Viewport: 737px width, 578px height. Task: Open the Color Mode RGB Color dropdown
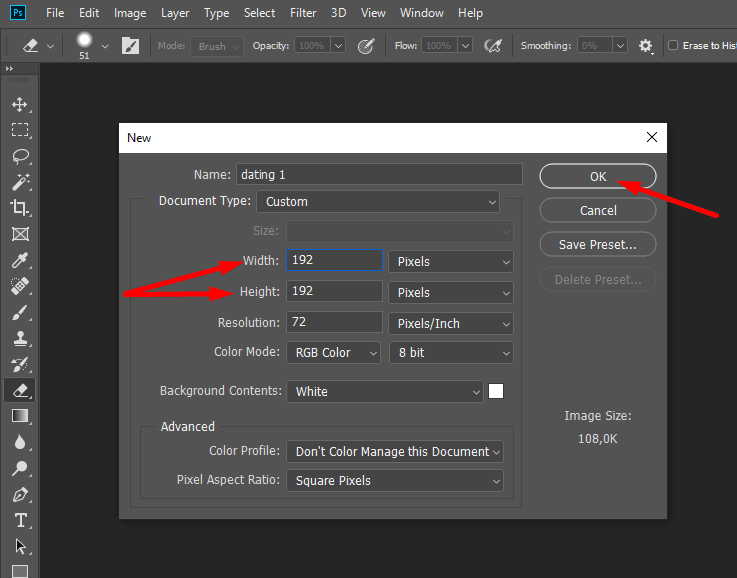click(x=334, y=353)
